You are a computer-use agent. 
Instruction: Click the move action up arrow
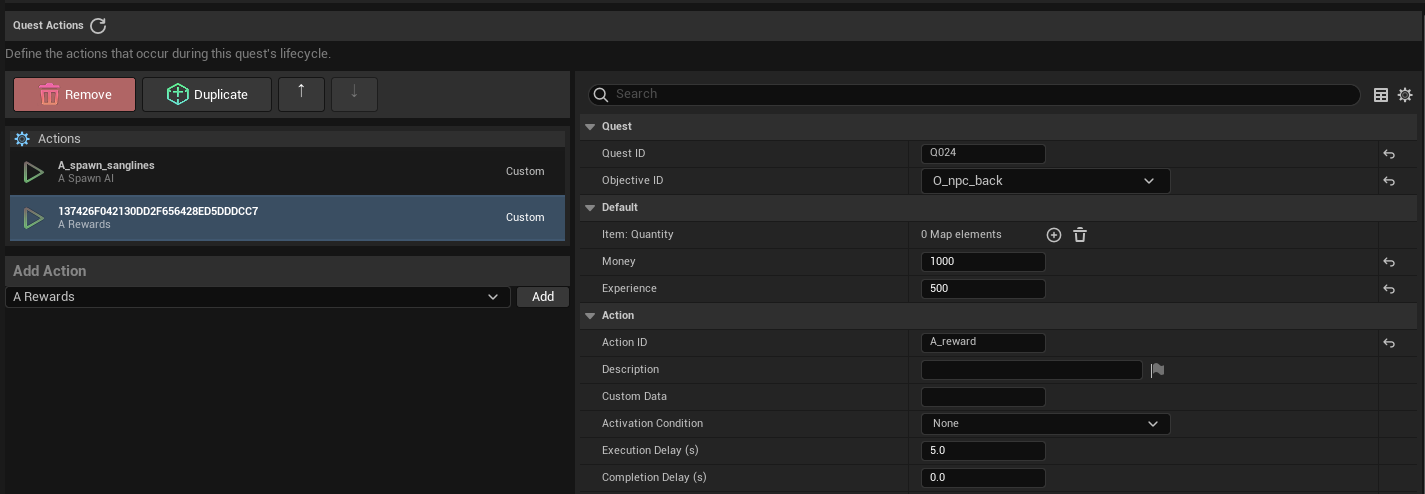[x=302, y=94]
